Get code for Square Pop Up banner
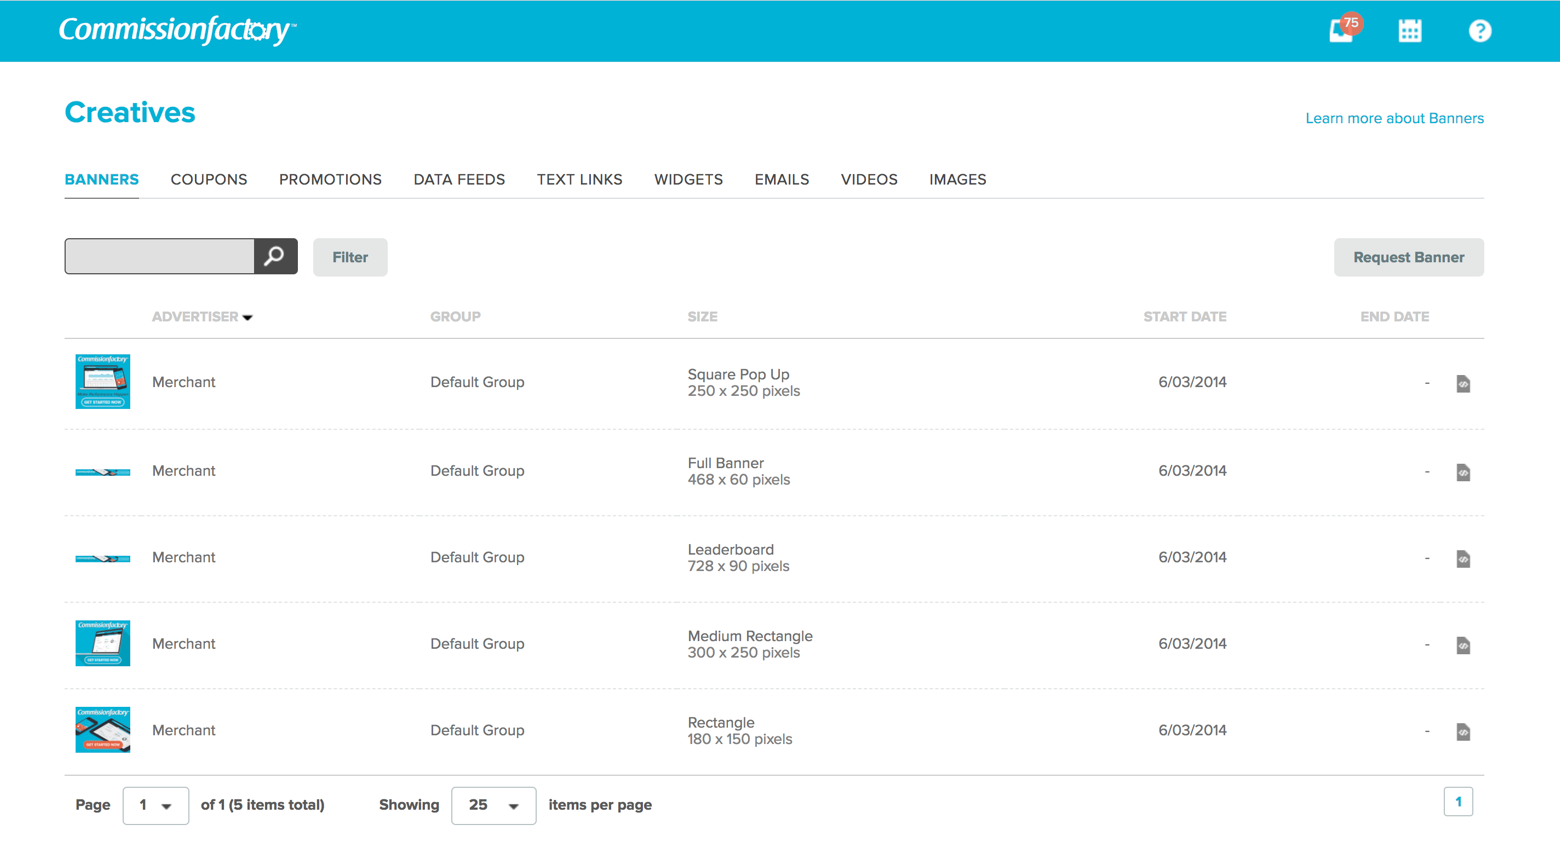Viewport: 1560px width, 864px height. 1463,384
